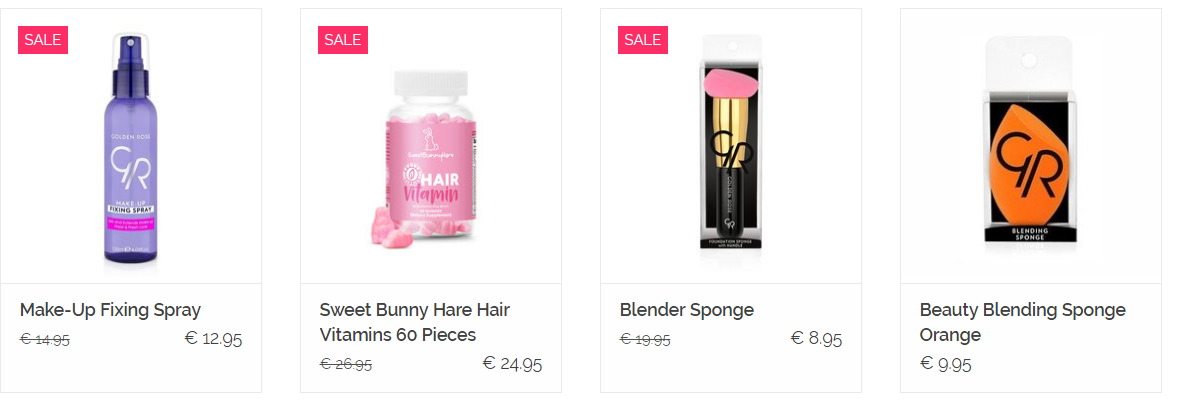Open the Blender Sponge product image
The height and width of the screenshot is (418, 1180).
pyautogui.click(x=731, y=147)
